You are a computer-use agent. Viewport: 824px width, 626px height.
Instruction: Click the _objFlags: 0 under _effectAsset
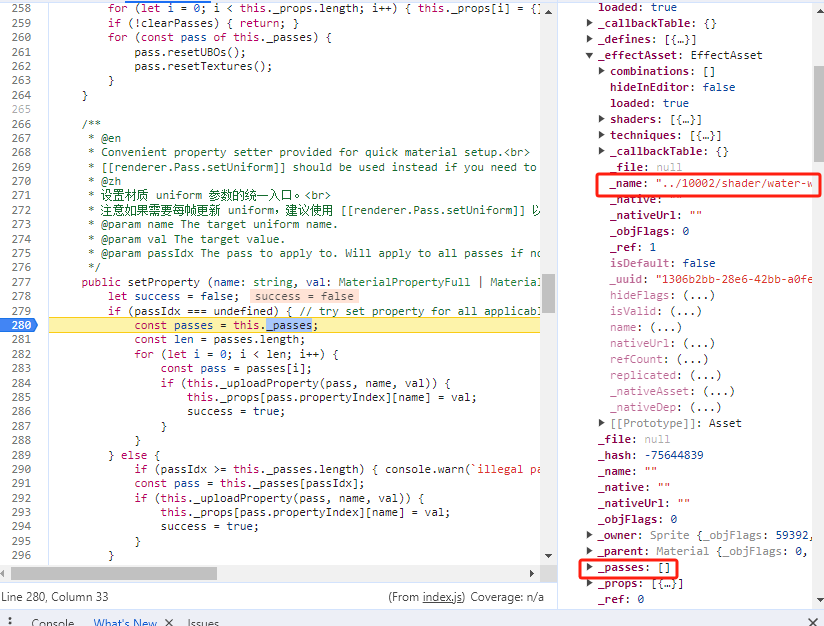tap(650, 231)
